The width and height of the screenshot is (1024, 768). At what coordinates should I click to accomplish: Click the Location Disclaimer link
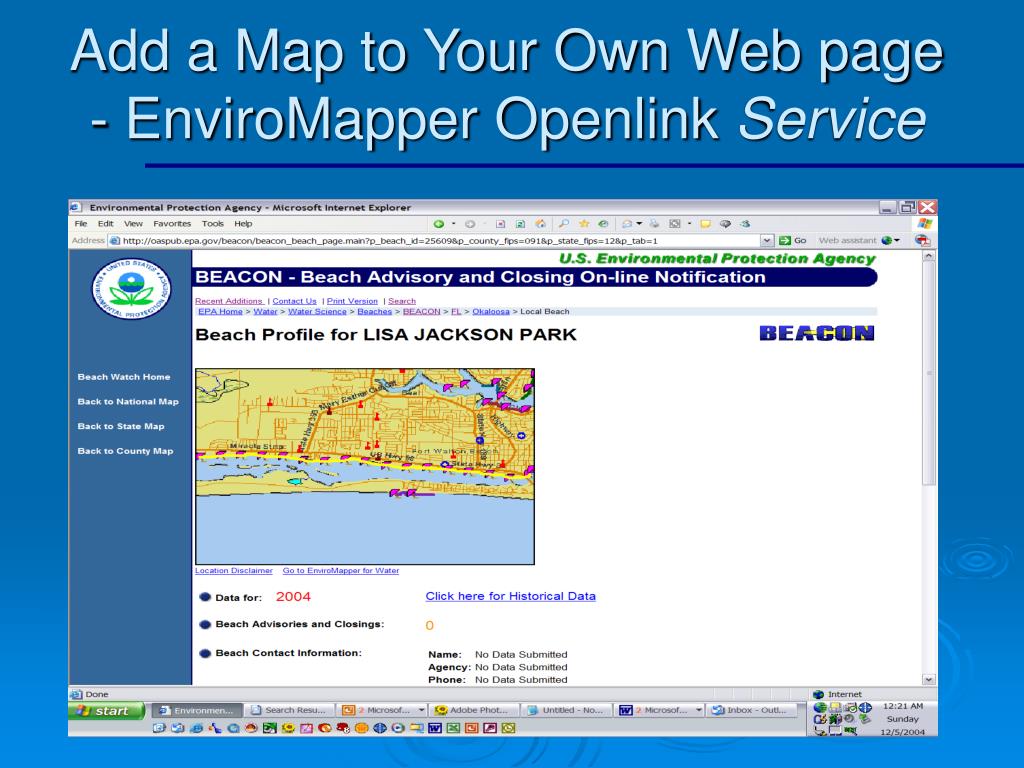pos(234,571)
